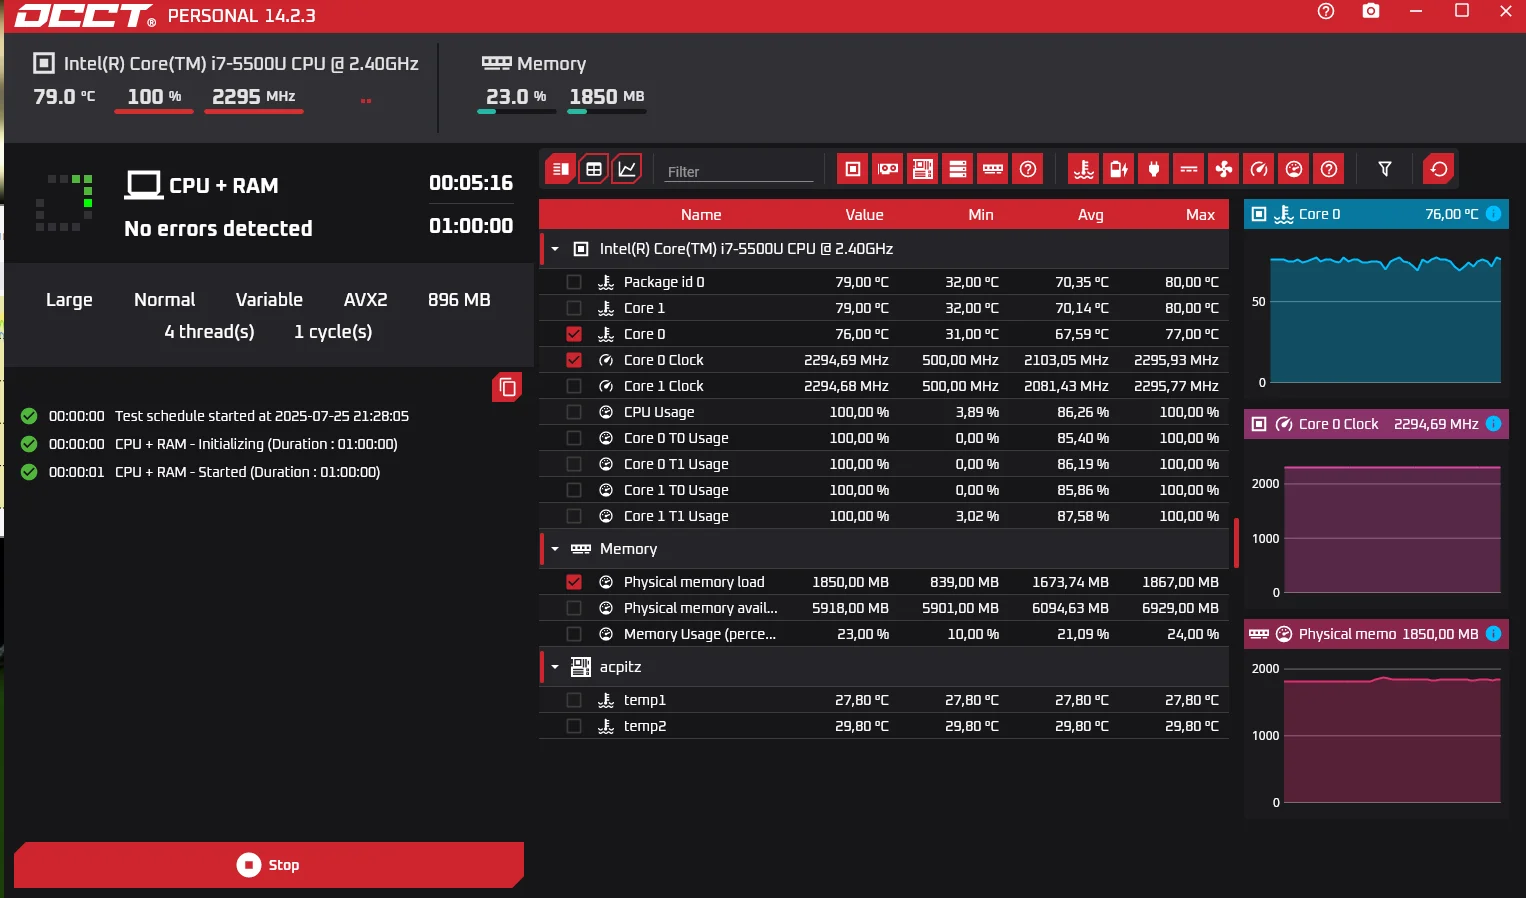Collapse the acpitz sensor group
Screen dimensions: 1526x898
(x=555, y=667)
